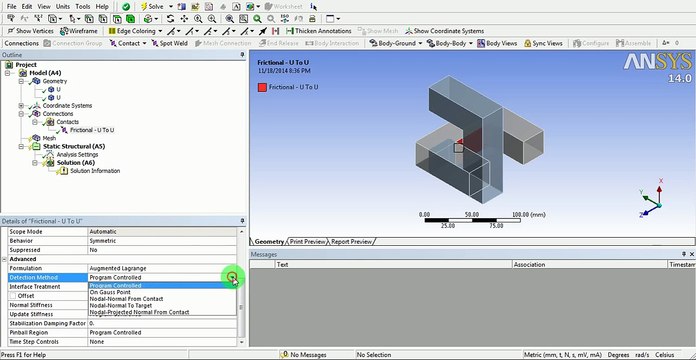
Task: Select the Pan view tool icon
Action: pos(184,19)
